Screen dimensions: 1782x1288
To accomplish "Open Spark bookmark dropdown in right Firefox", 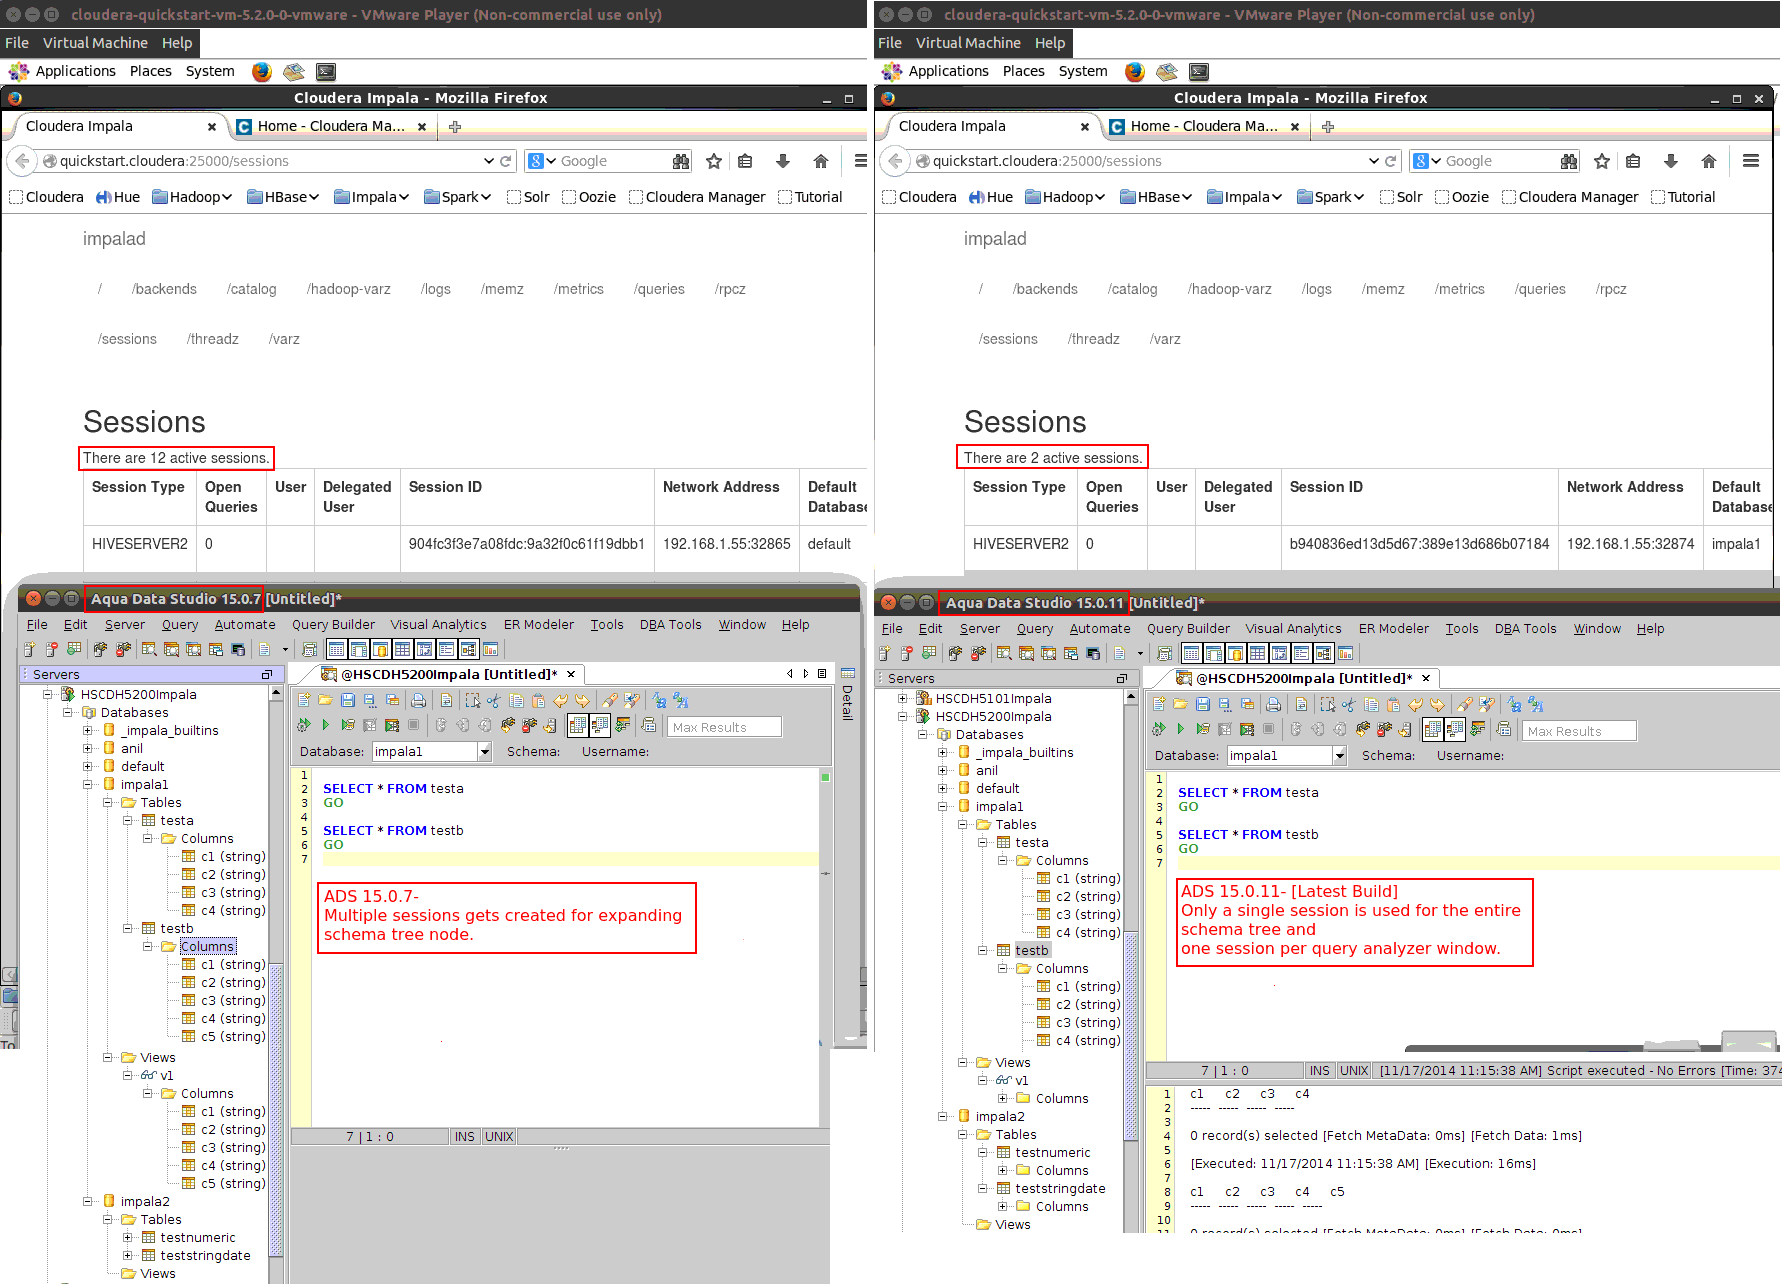I will click(x=1331, y=197).
